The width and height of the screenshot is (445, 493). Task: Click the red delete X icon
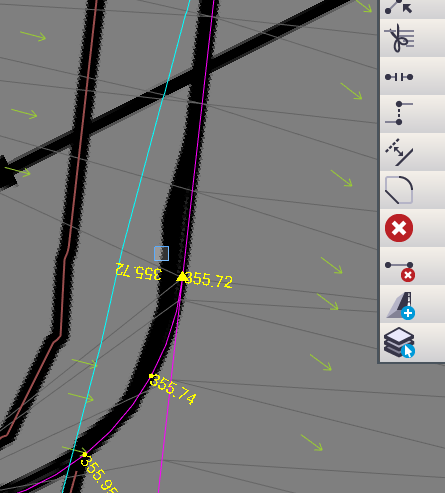399,228
